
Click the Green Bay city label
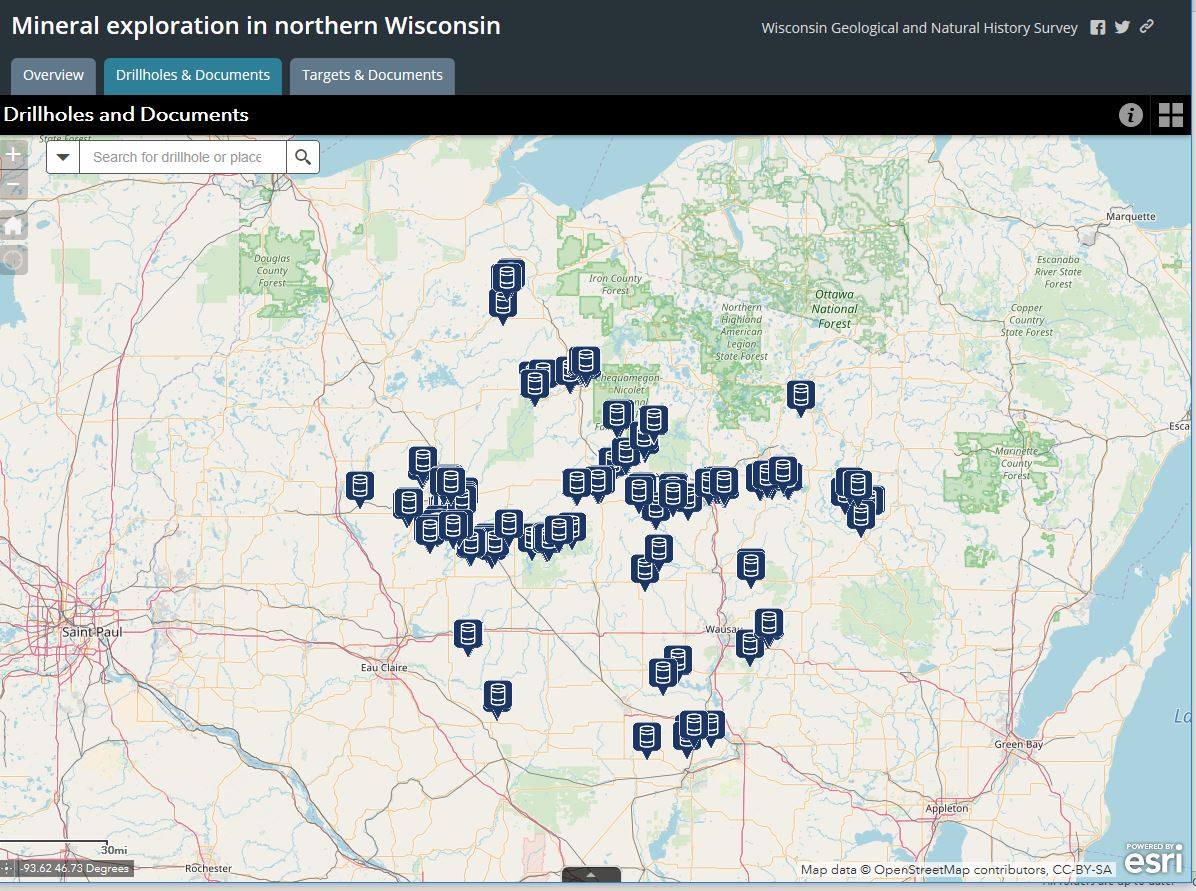click(x=1018, y=744)
